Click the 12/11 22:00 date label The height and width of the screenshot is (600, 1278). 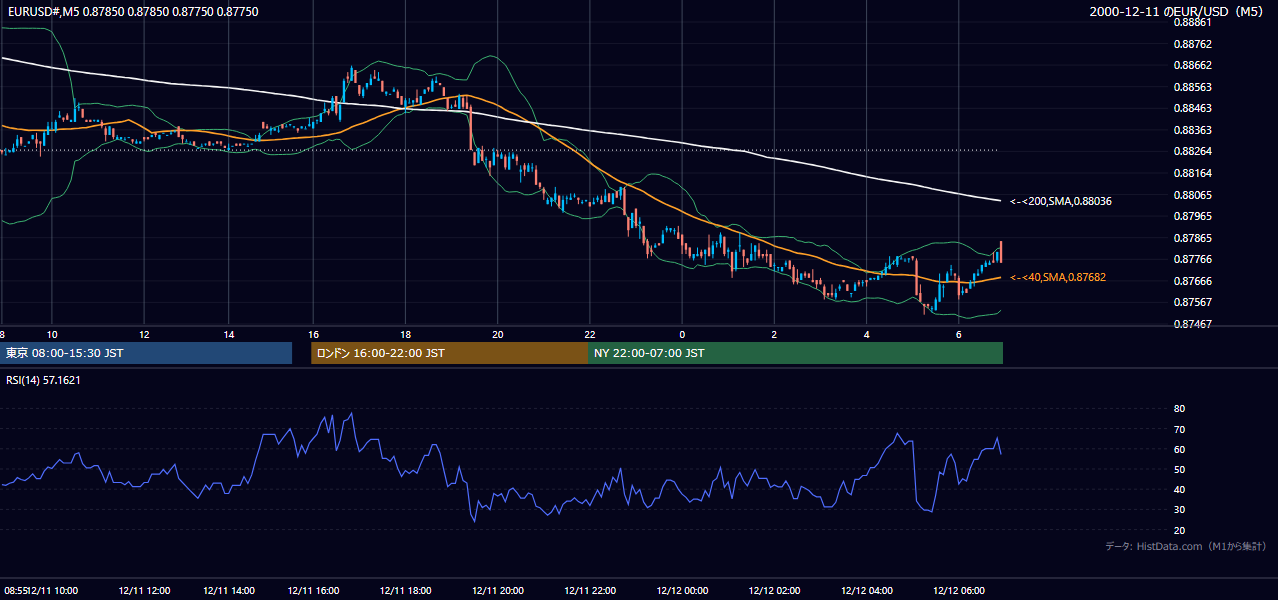pyautogui.click(x=590, y=590)
